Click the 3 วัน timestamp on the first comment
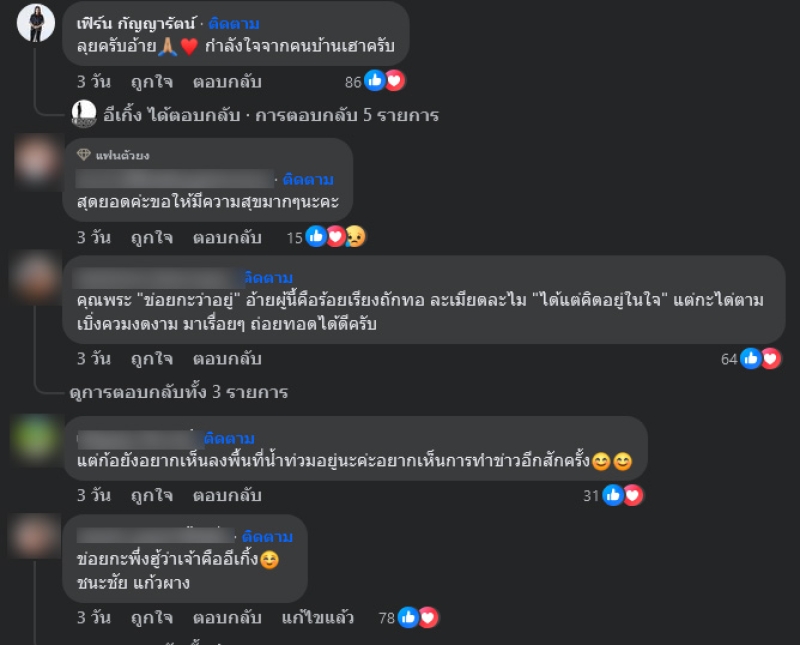 tap(94, 82)
